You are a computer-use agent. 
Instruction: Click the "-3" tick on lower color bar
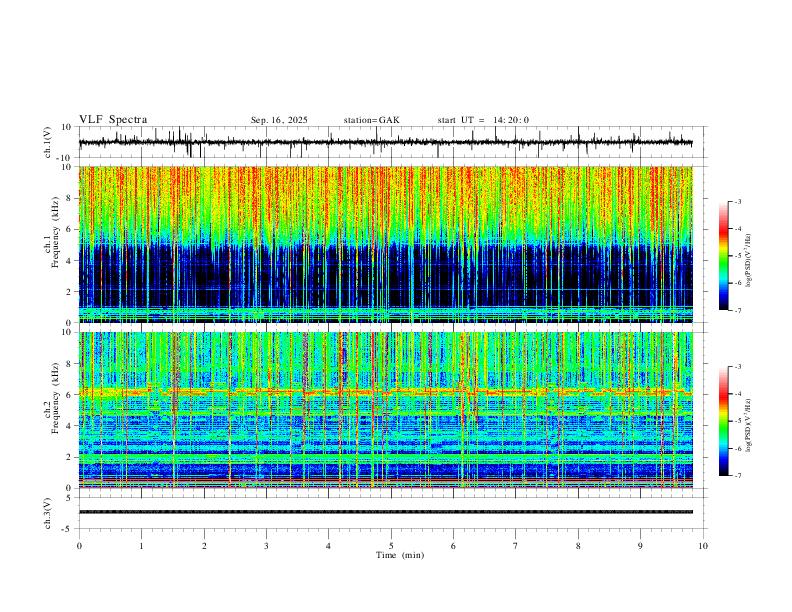click(x=737, y=367)
